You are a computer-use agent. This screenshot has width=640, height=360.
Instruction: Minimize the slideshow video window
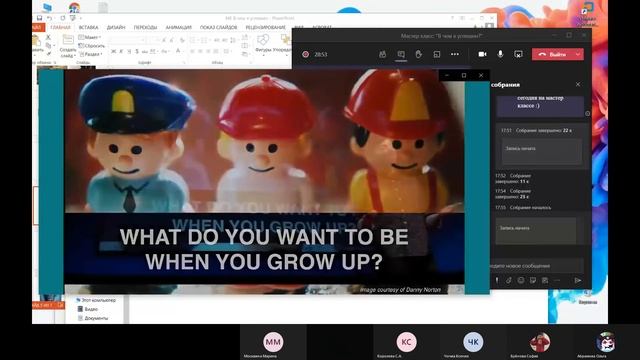click(x=447, y=76)
